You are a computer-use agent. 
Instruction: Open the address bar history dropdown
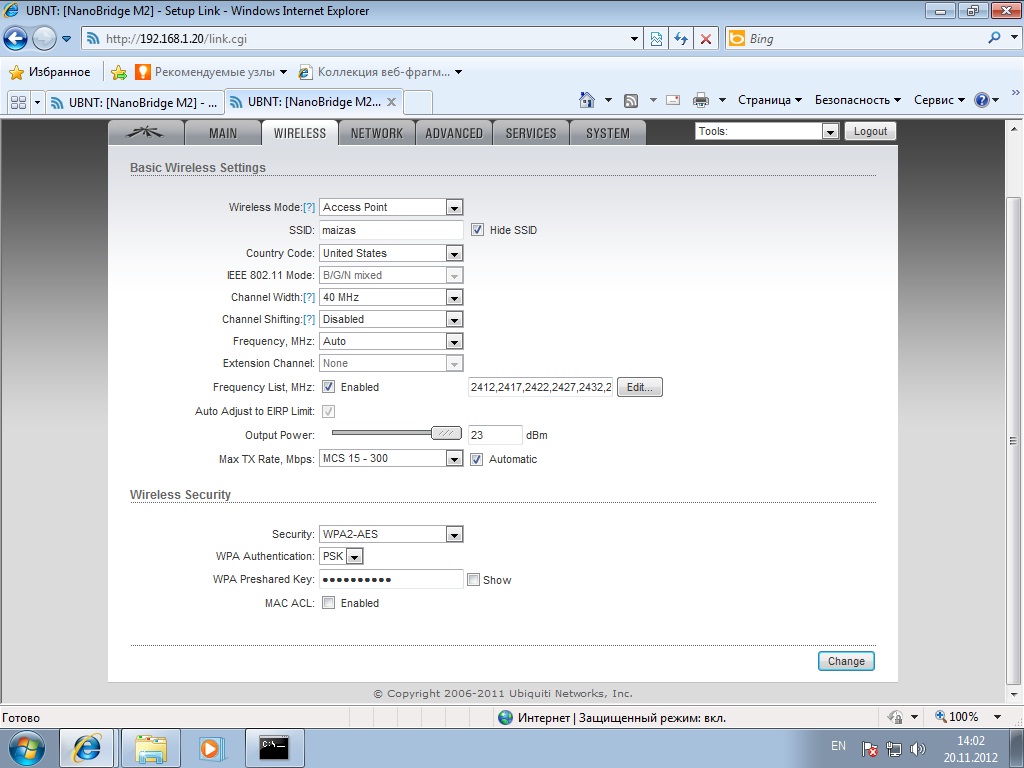(634, 39)
